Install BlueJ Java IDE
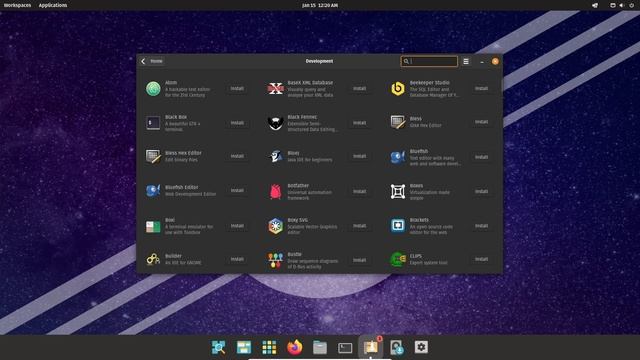The height and width of the screenshot is (360, 640). (x=360, y=156)
